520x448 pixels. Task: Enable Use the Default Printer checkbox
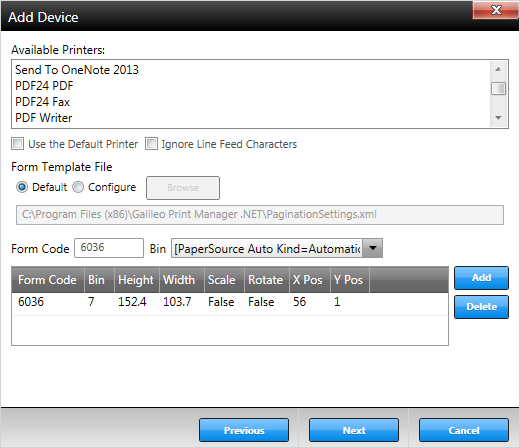tap(17, 144)
